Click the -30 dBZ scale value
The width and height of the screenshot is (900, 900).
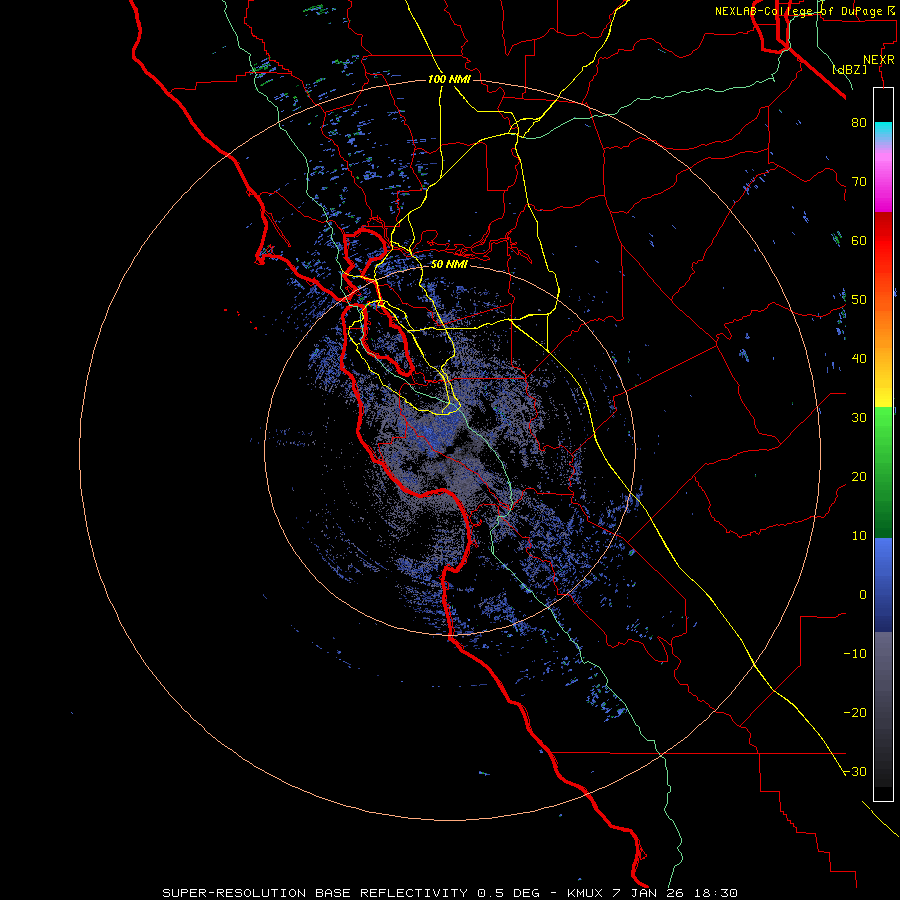tap(855, 771)
